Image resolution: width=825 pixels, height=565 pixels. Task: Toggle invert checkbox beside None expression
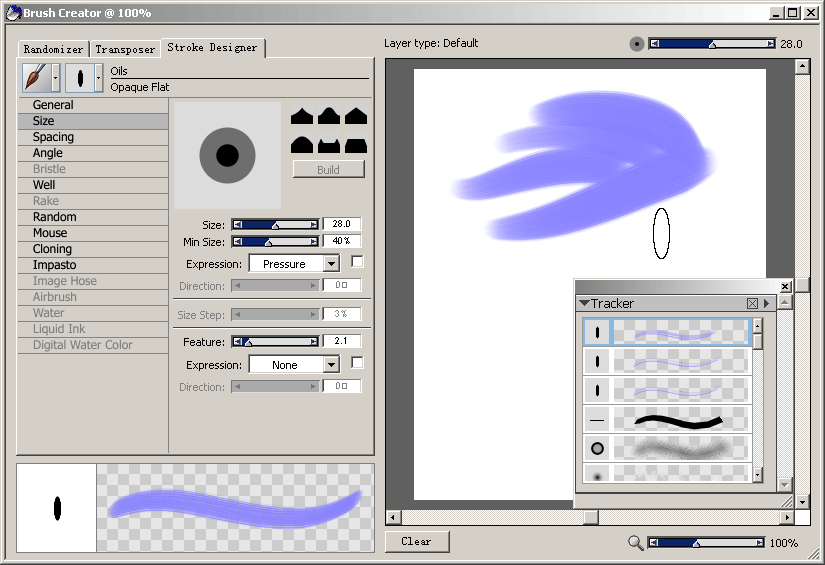[357, 362]
